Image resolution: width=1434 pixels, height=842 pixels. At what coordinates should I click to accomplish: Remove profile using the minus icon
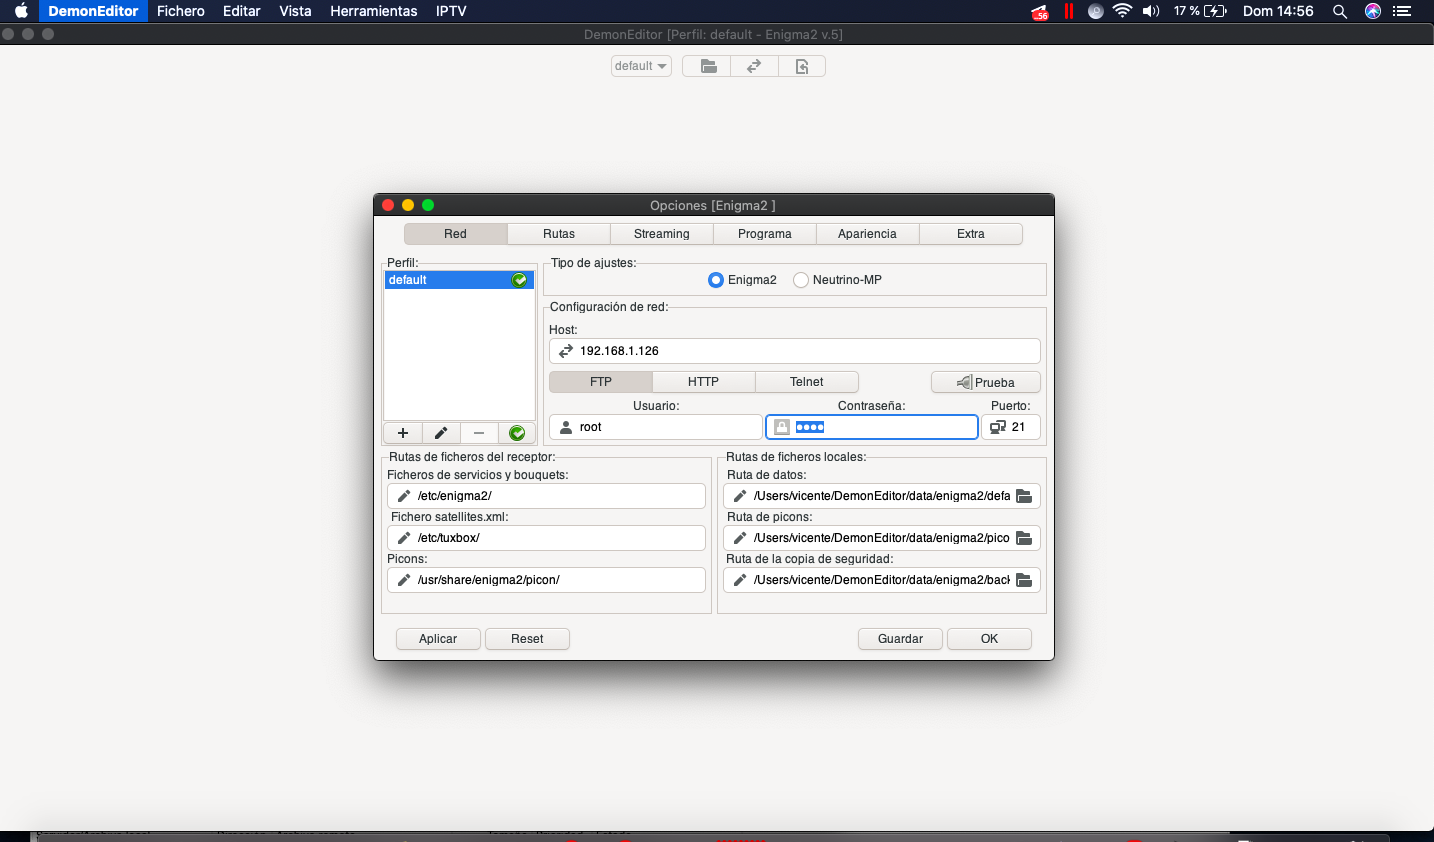pos(479,433)
